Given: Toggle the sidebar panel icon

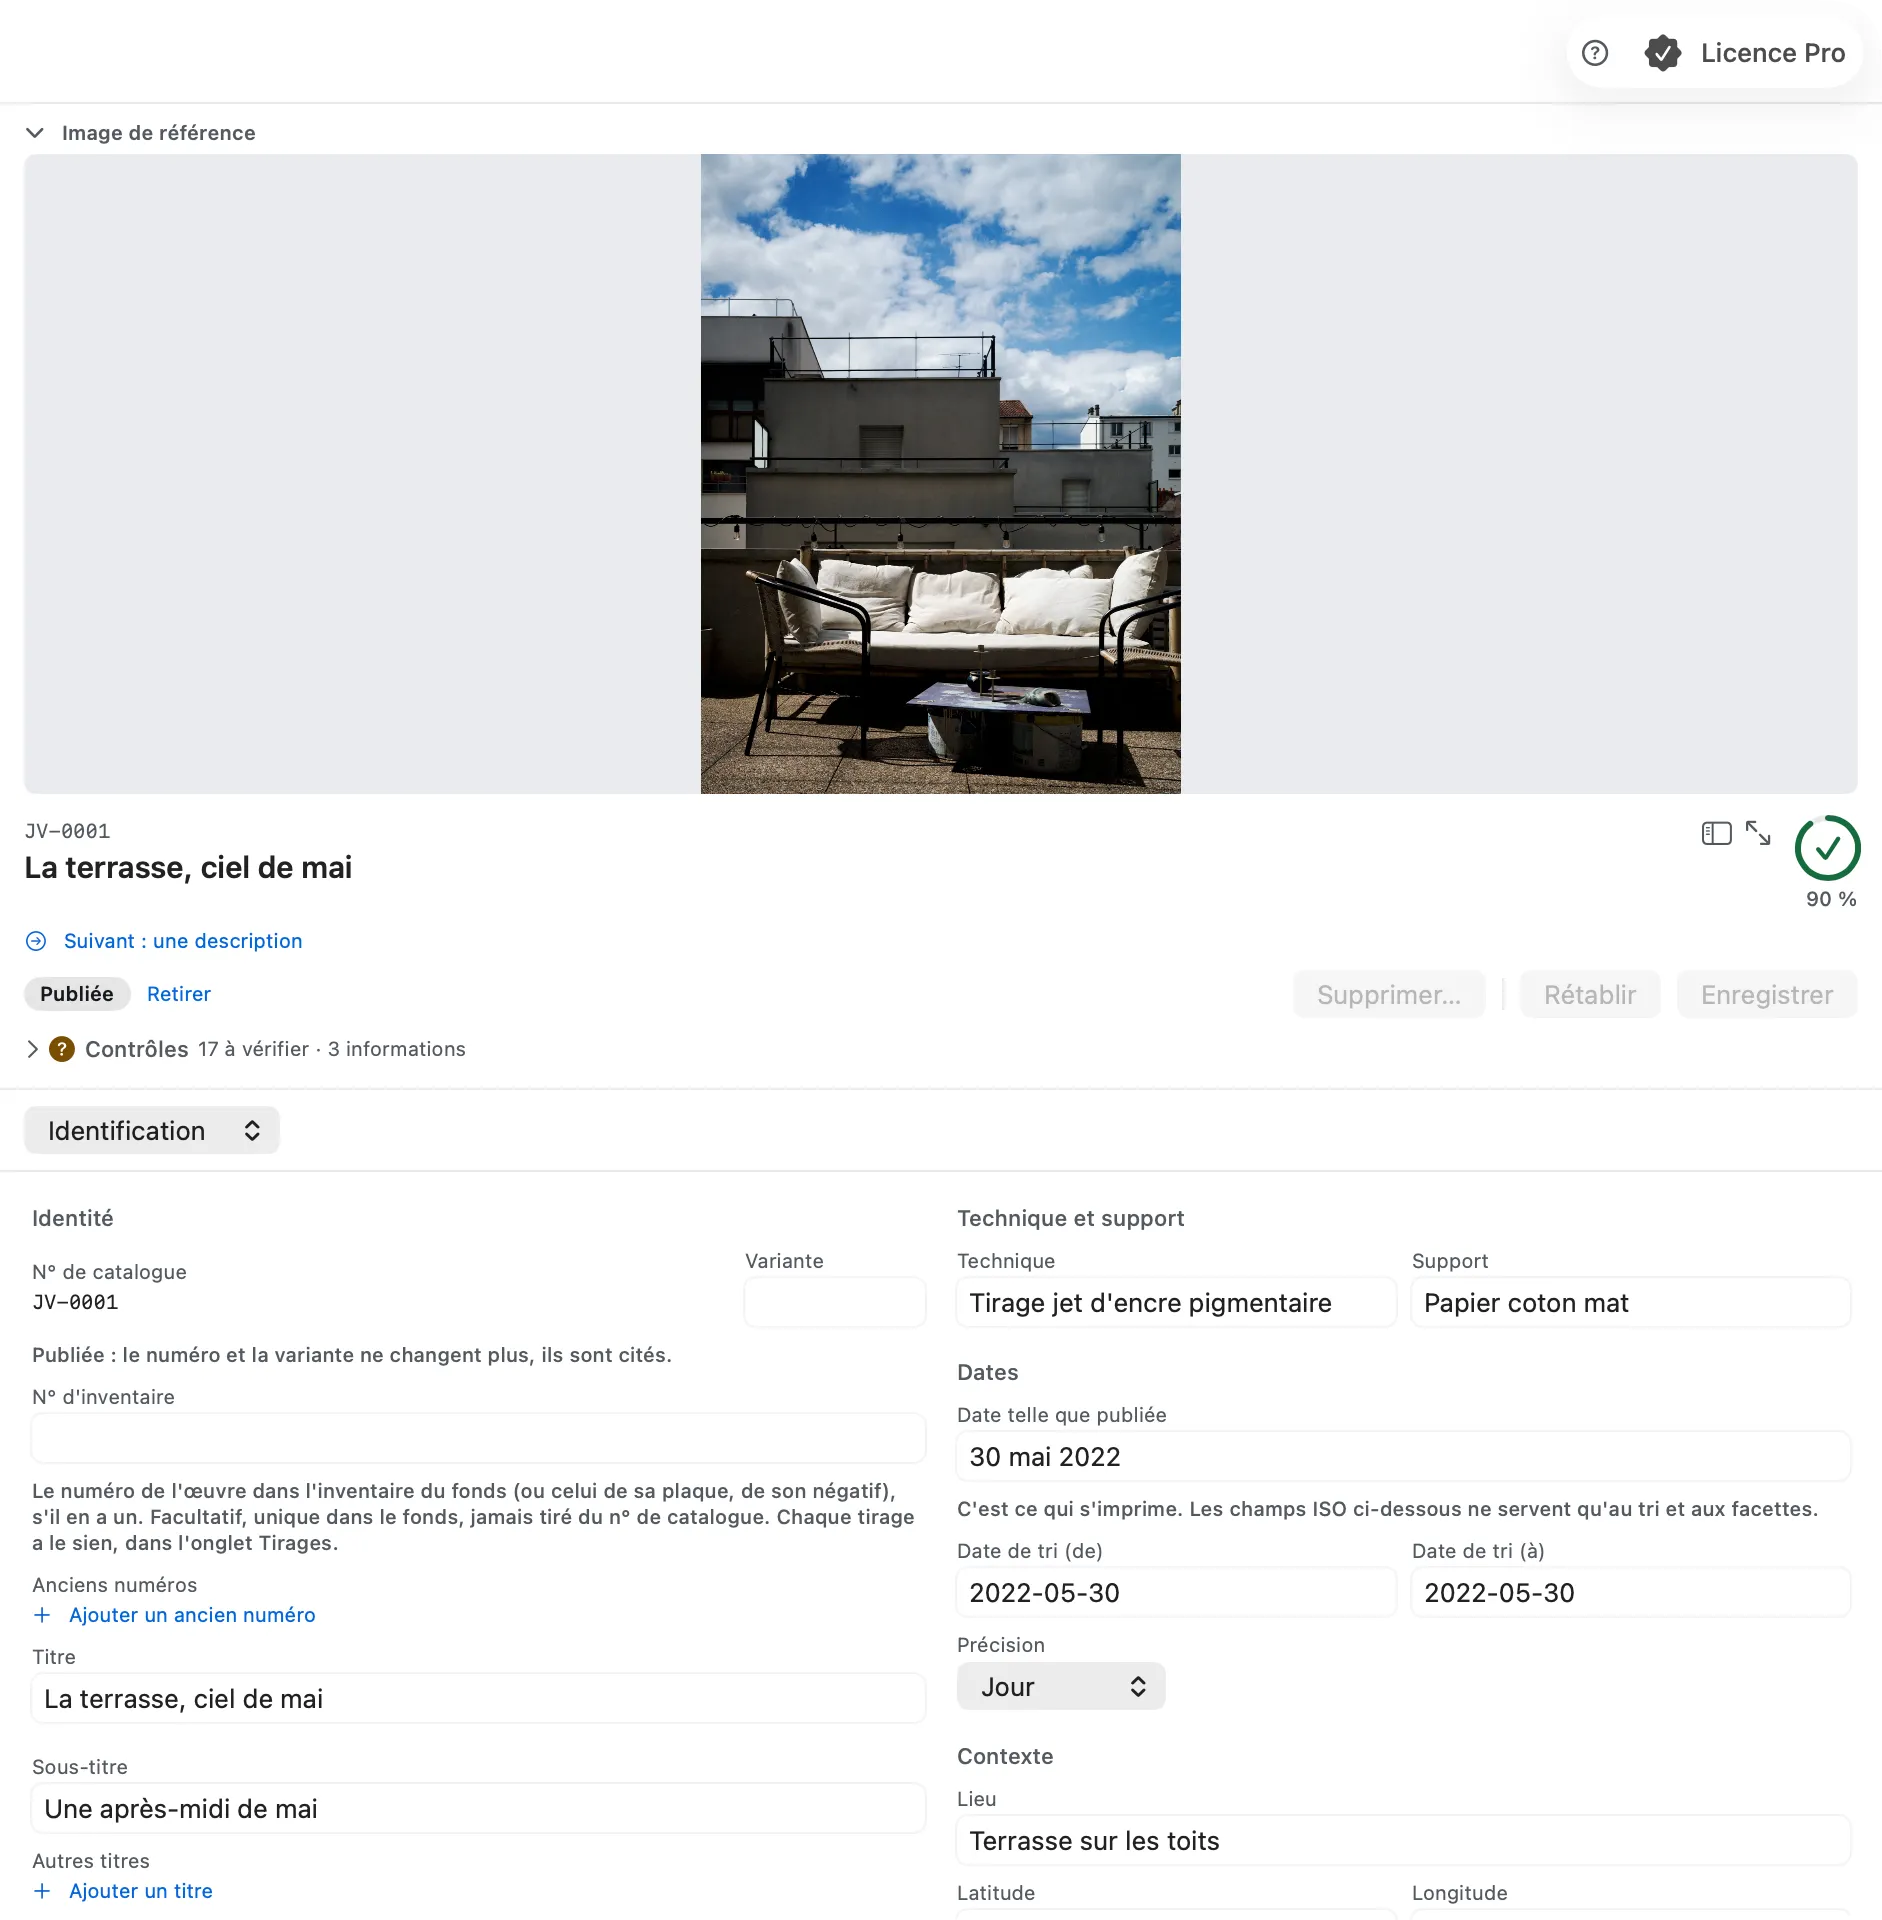Looking at the screenshot, I should [x=1716, y=833].
